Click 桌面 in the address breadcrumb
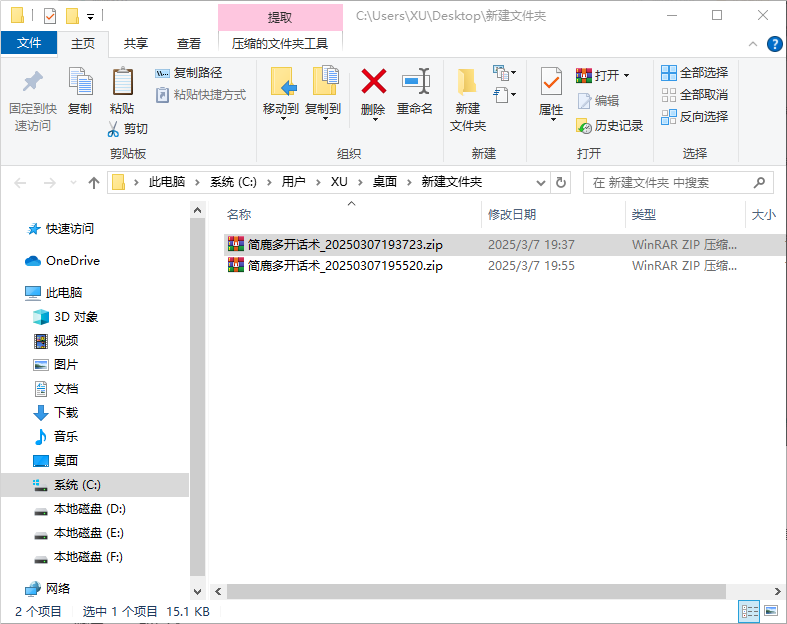Screen dimensions: 787x624 point(385,182)
